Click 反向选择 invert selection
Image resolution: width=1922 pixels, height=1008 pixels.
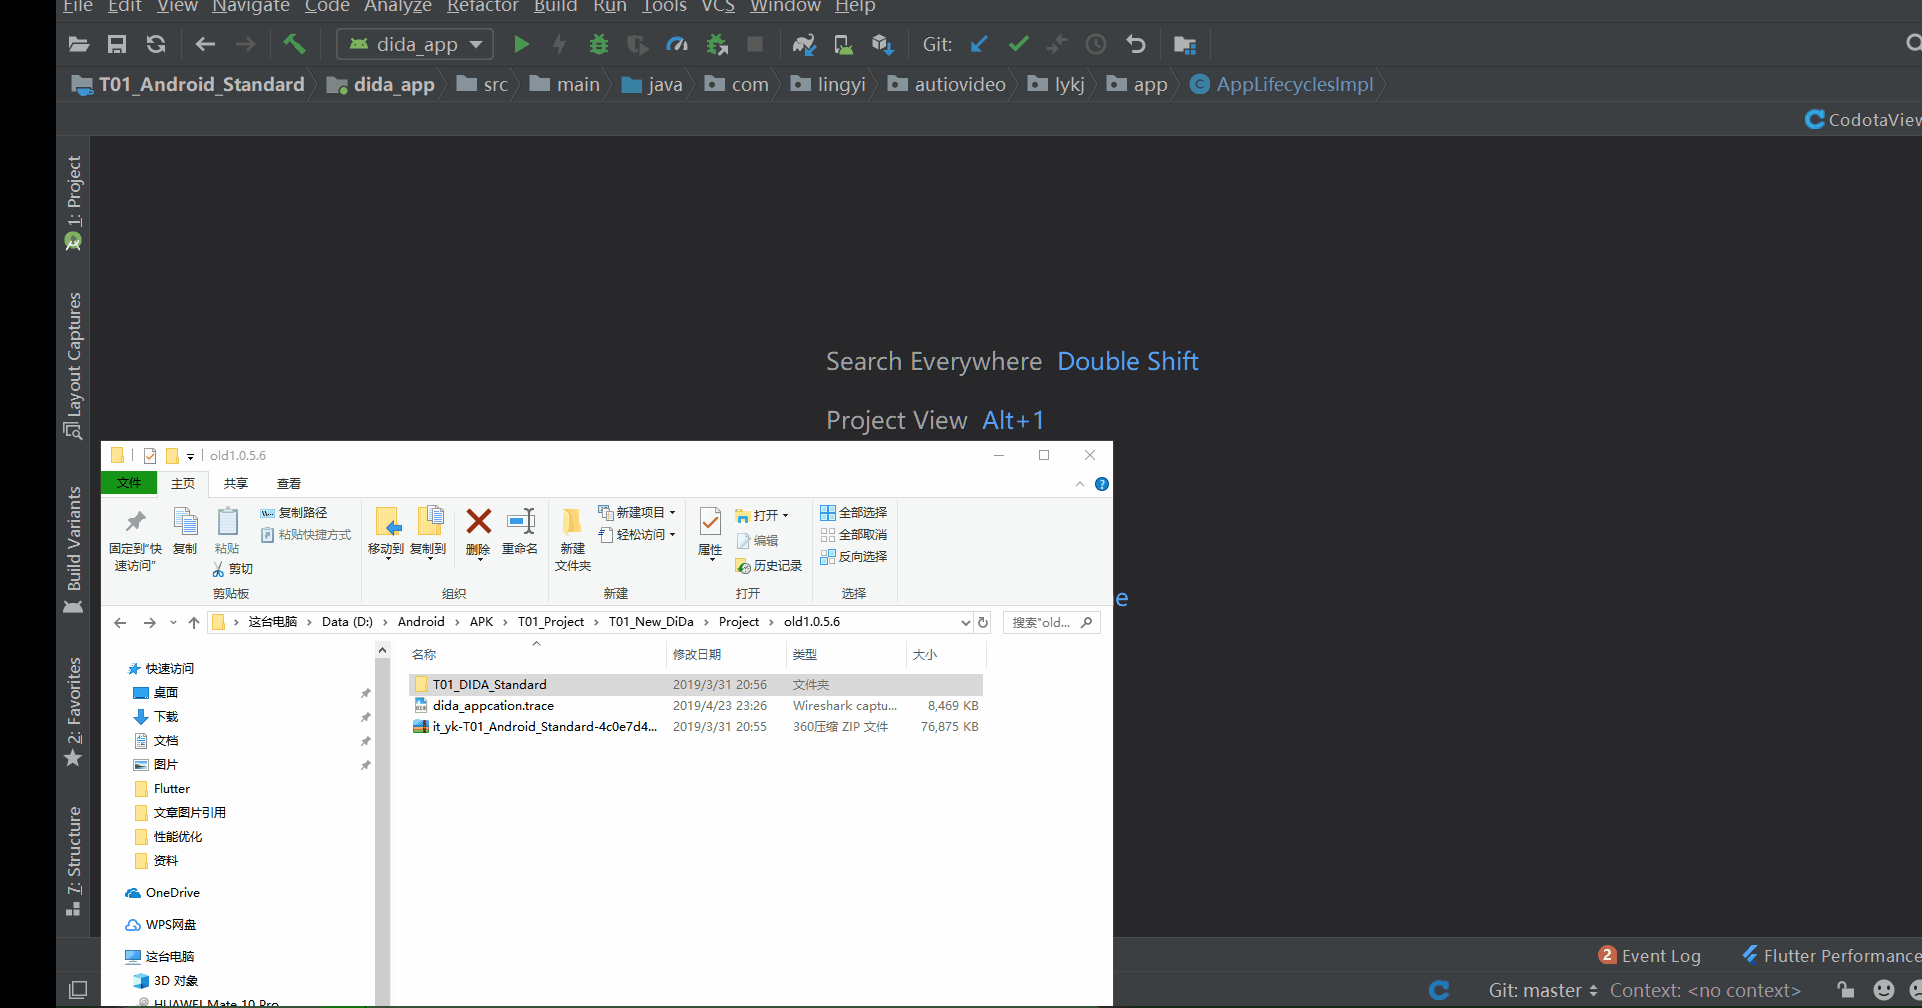pyautogui.click(x=854, y=556)
